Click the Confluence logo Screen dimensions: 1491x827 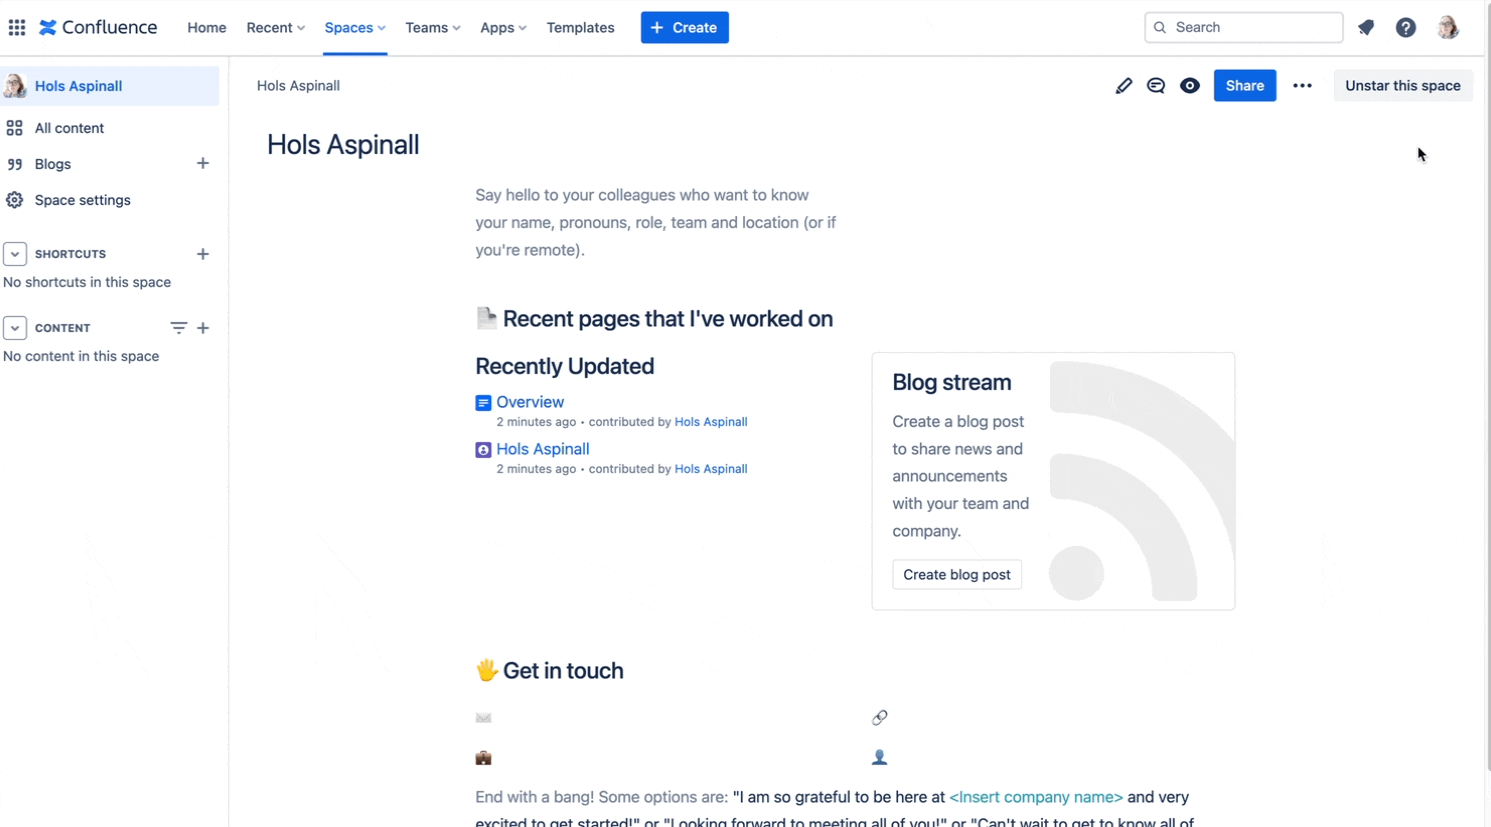tap(98, 27)
